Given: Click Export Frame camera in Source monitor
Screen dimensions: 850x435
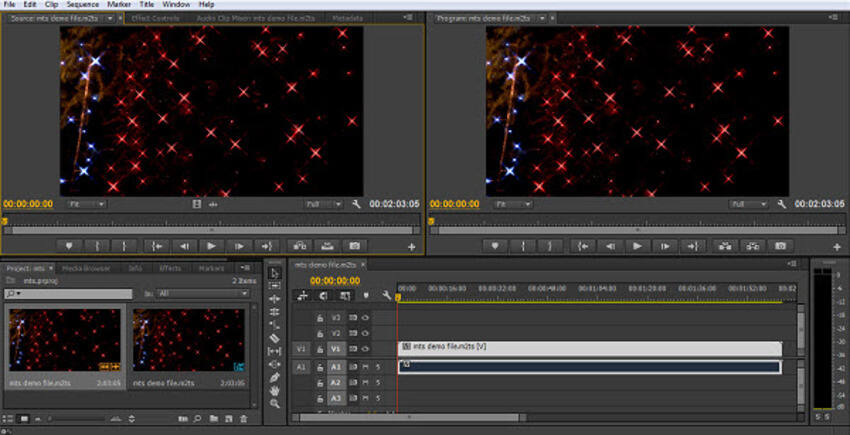Looking at the screenshot, I should tap(355, 246).
